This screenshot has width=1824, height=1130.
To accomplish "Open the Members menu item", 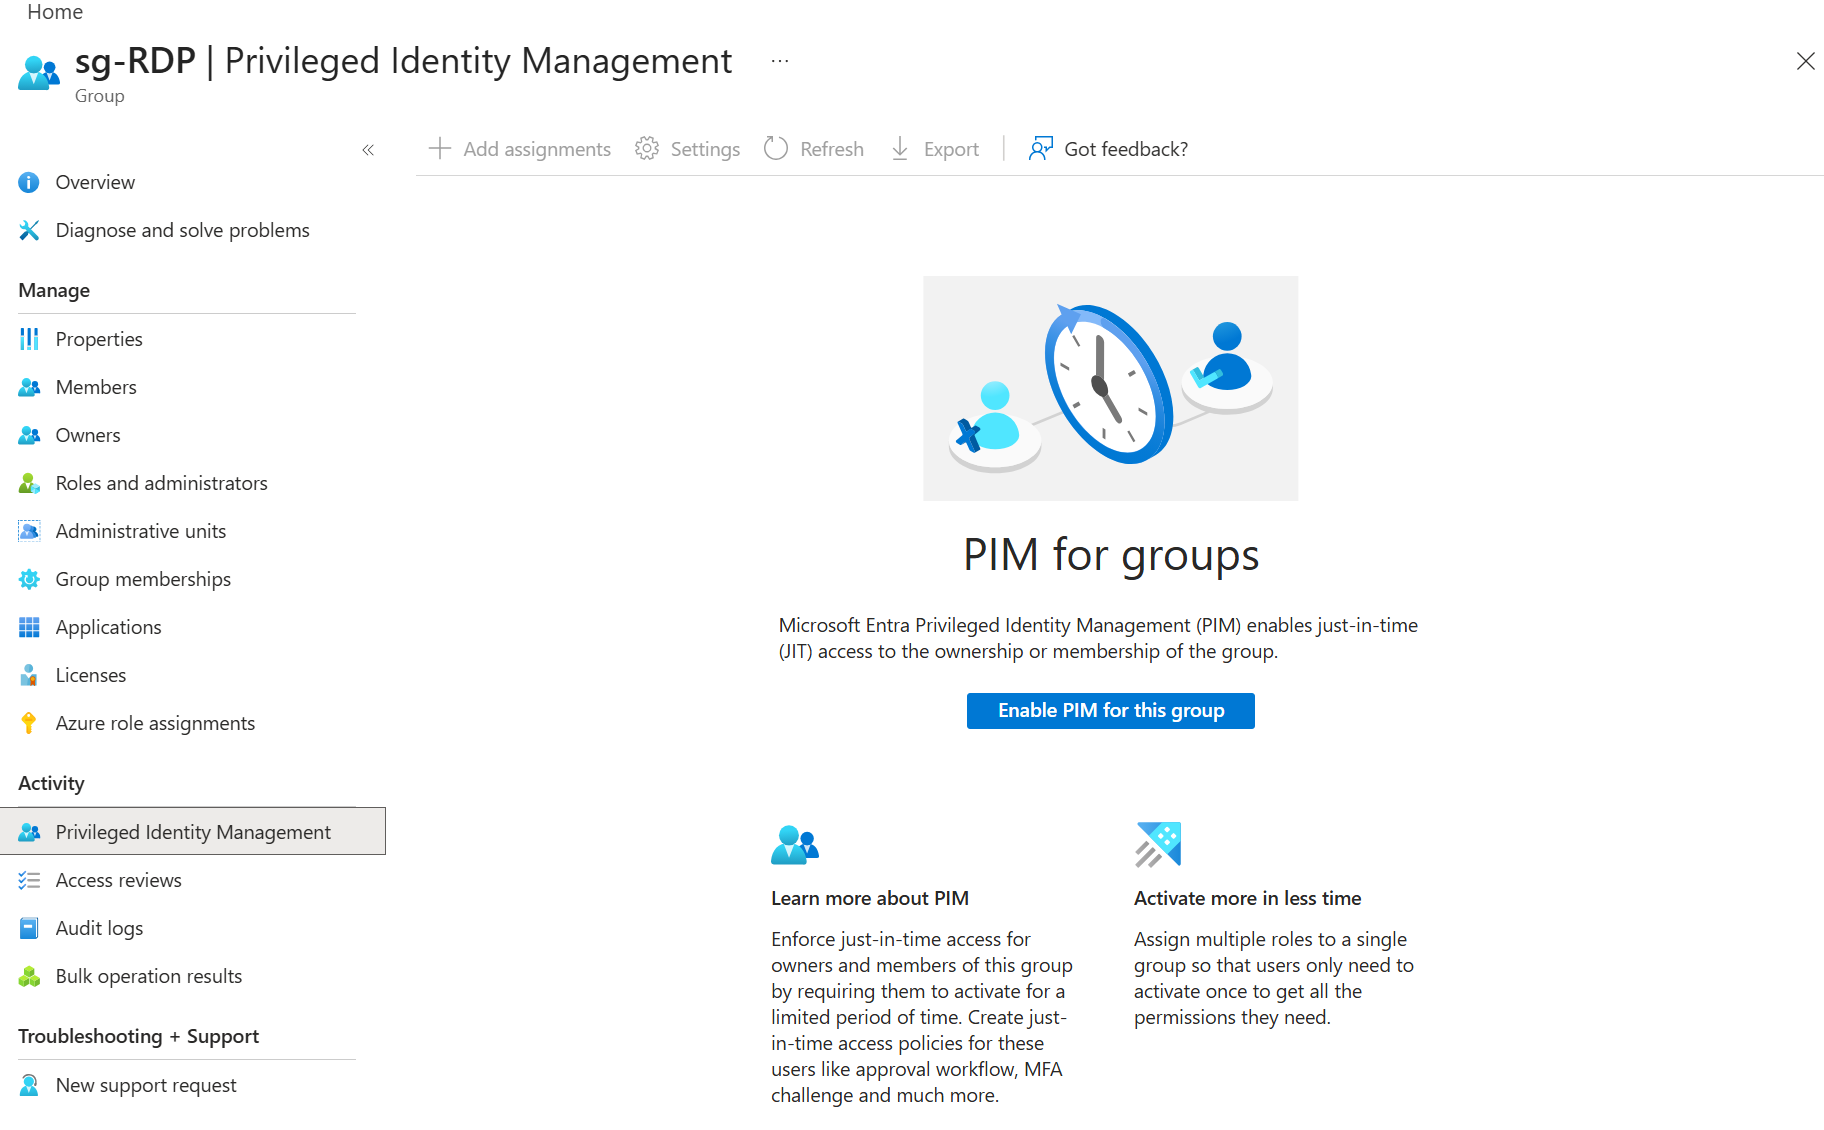I will click(96, 387).
